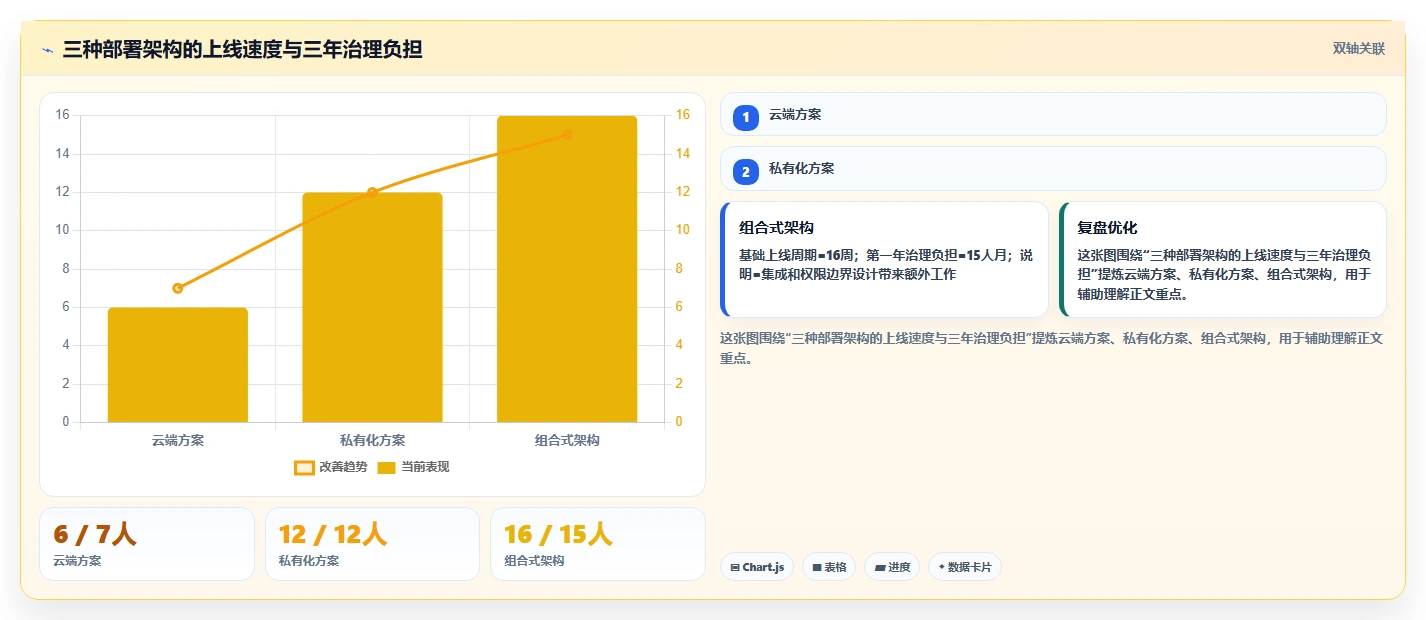Click the summary paragraph below the cards

point(1052,348)
